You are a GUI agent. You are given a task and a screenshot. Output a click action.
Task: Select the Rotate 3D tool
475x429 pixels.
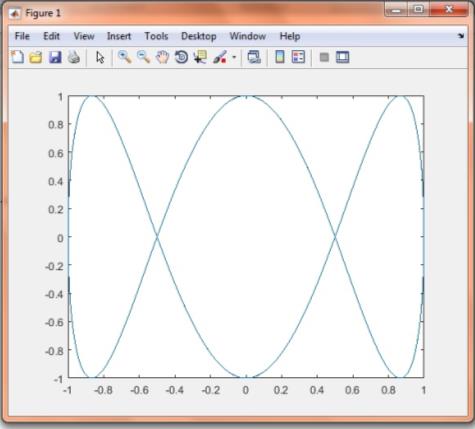coord(181,57)
